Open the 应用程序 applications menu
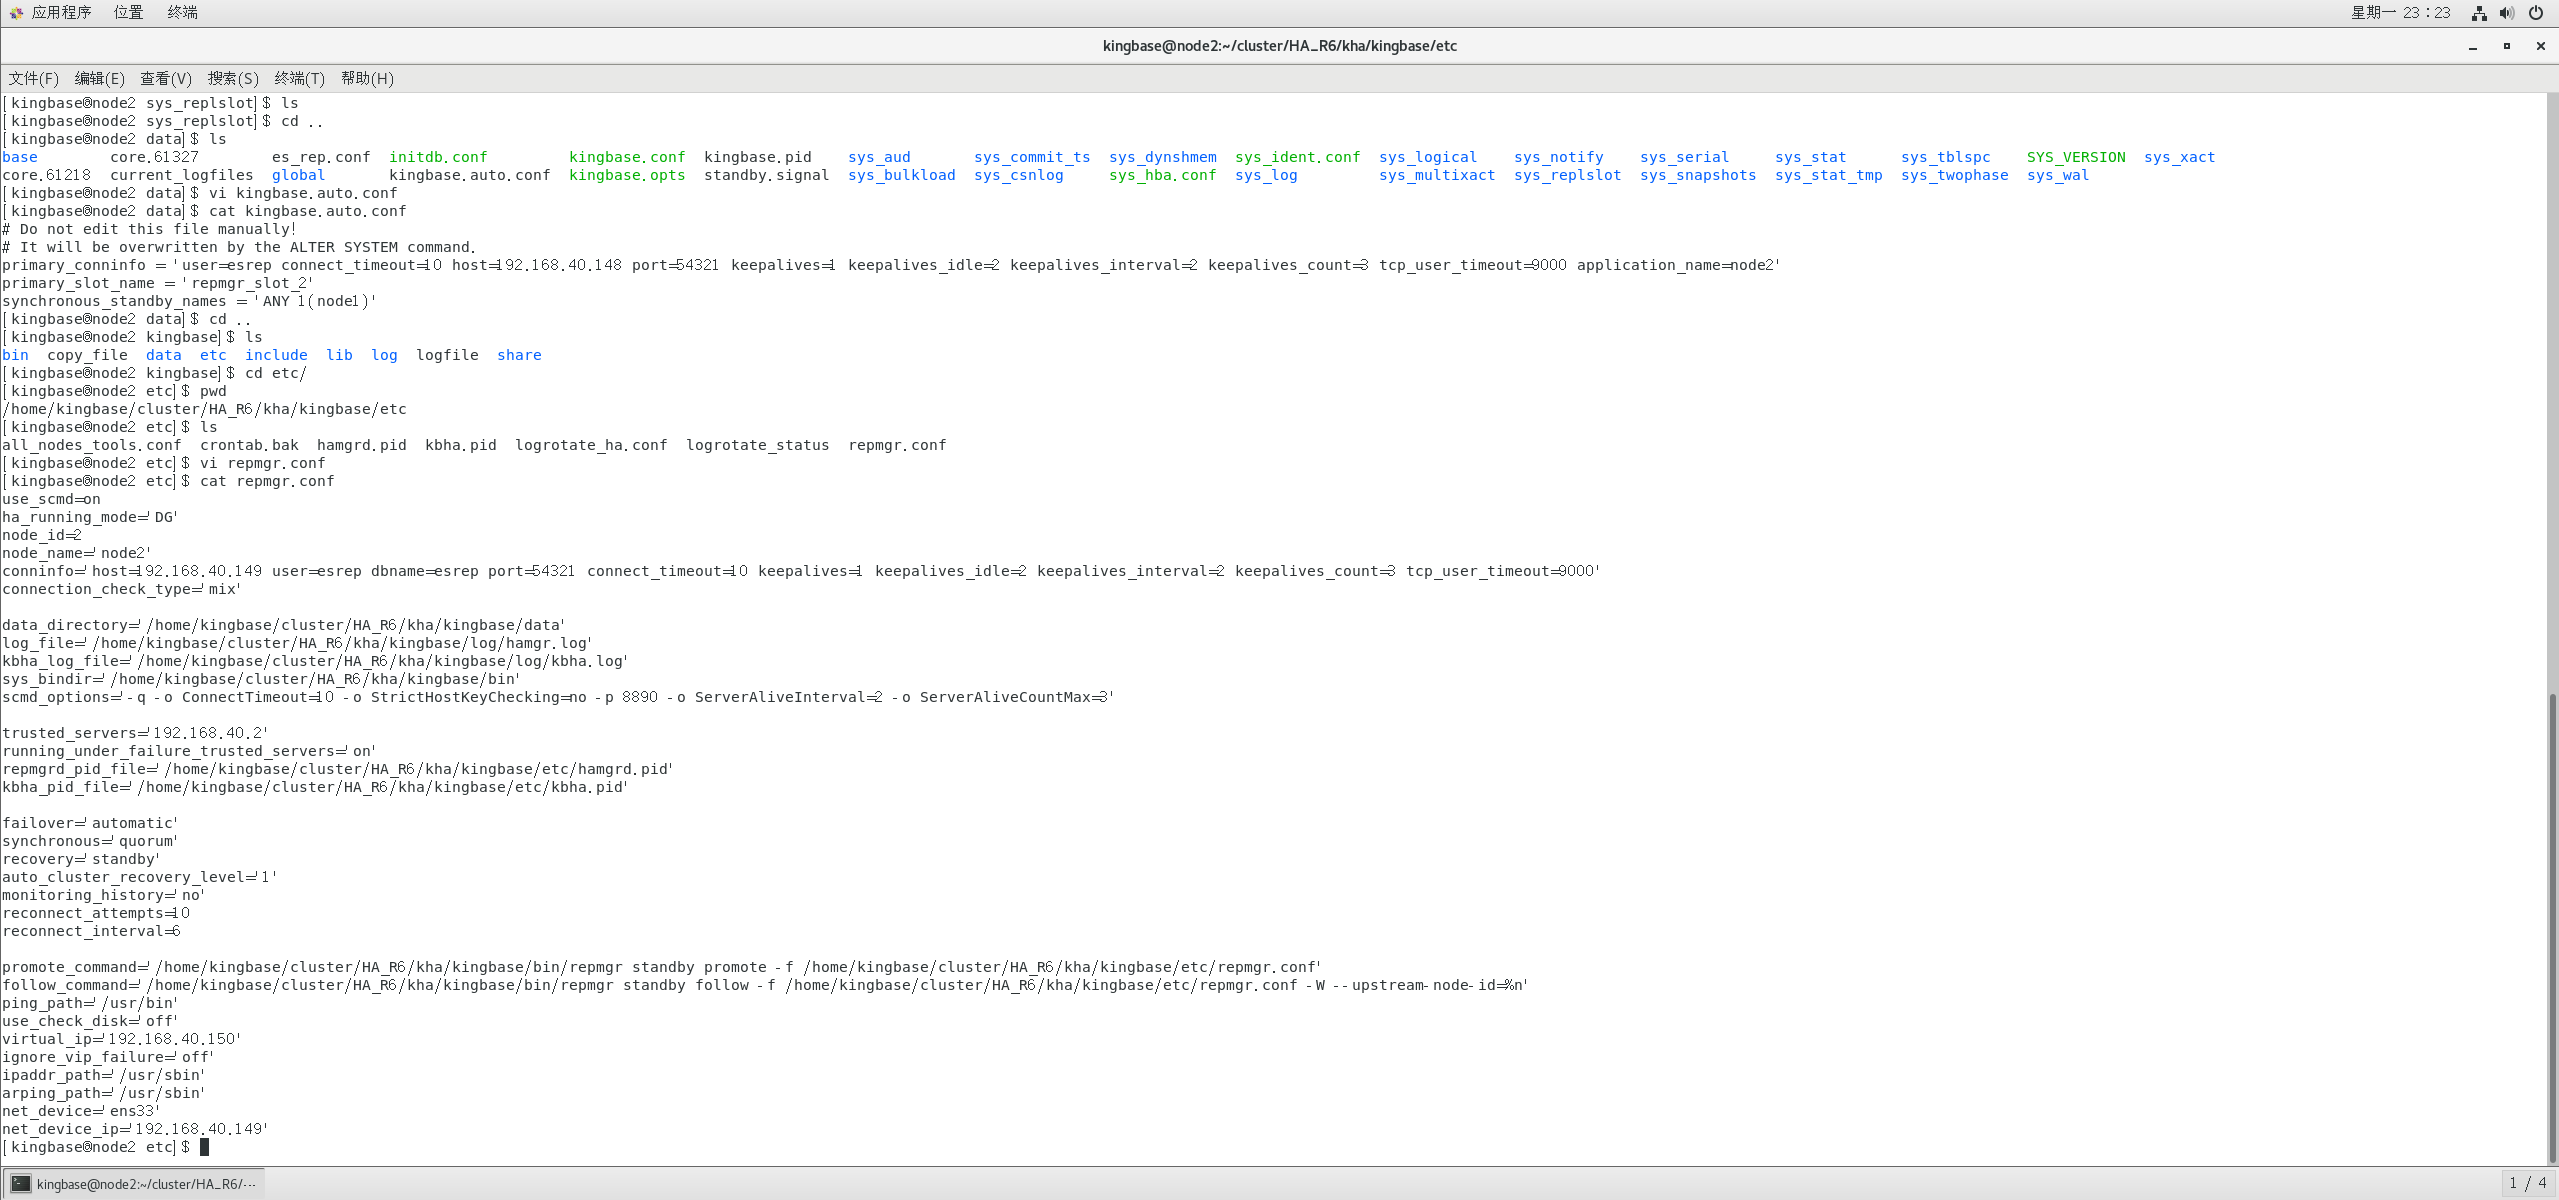The width and height of the screenshot is (2559, 1200). [x=61, y=12]
